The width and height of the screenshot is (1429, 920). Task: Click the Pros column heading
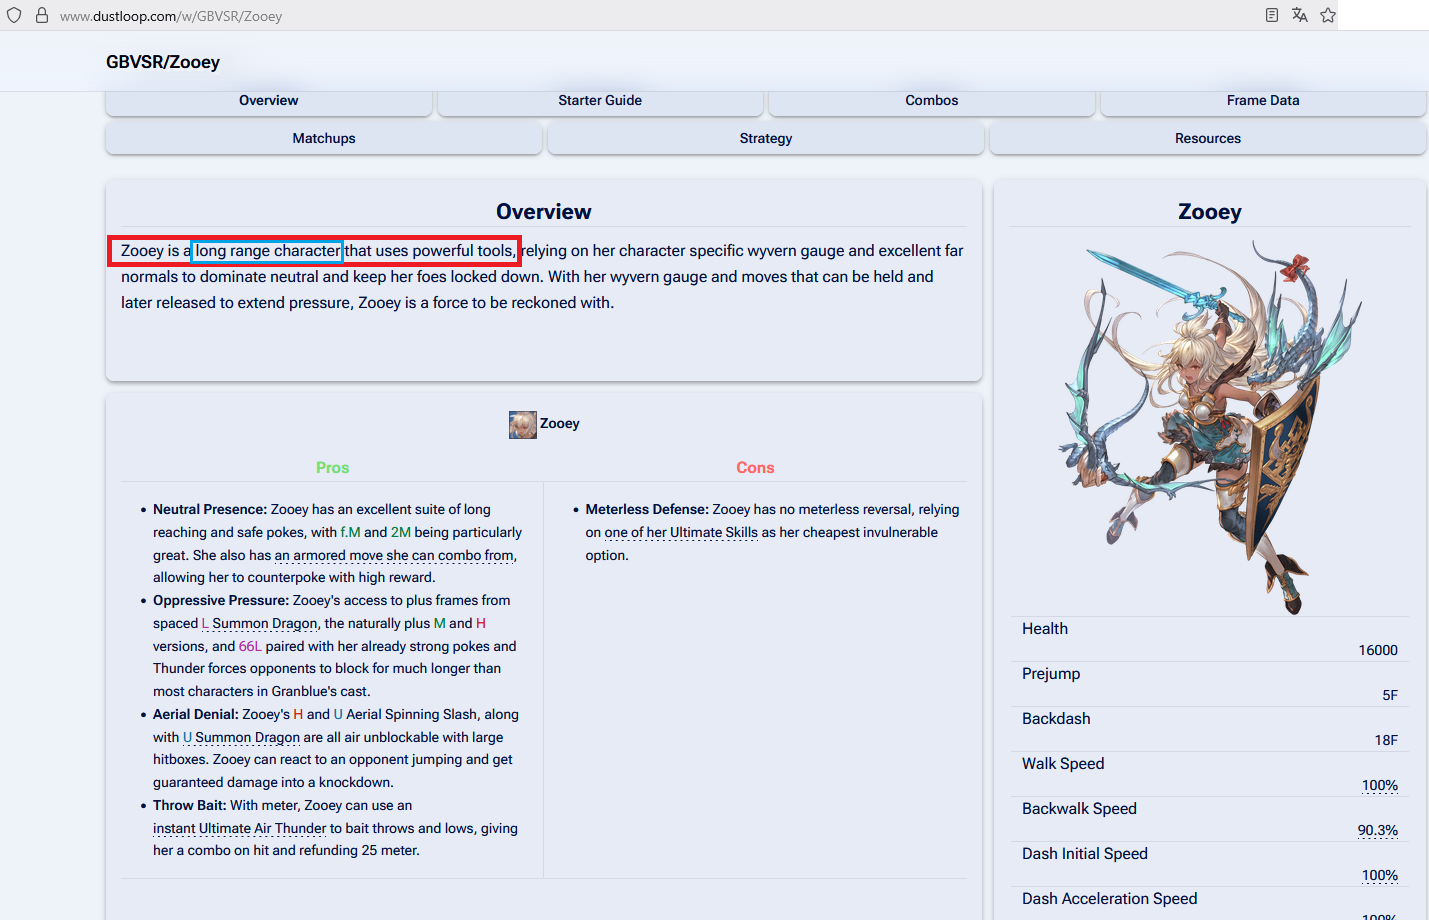332,468
